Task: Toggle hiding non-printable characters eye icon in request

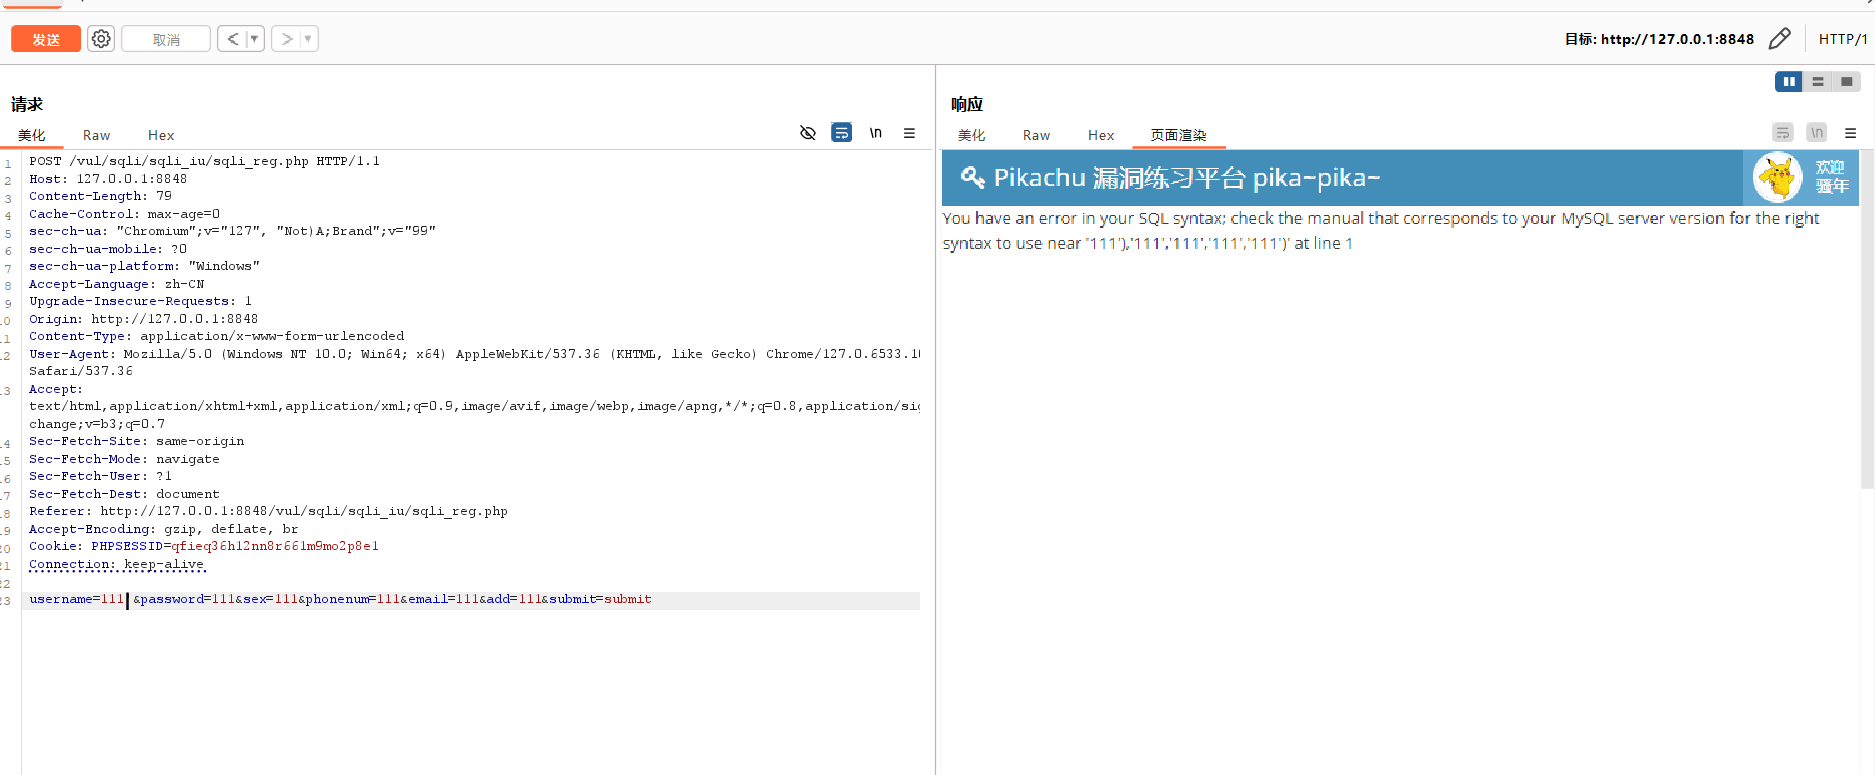Action: coord(808,133)
